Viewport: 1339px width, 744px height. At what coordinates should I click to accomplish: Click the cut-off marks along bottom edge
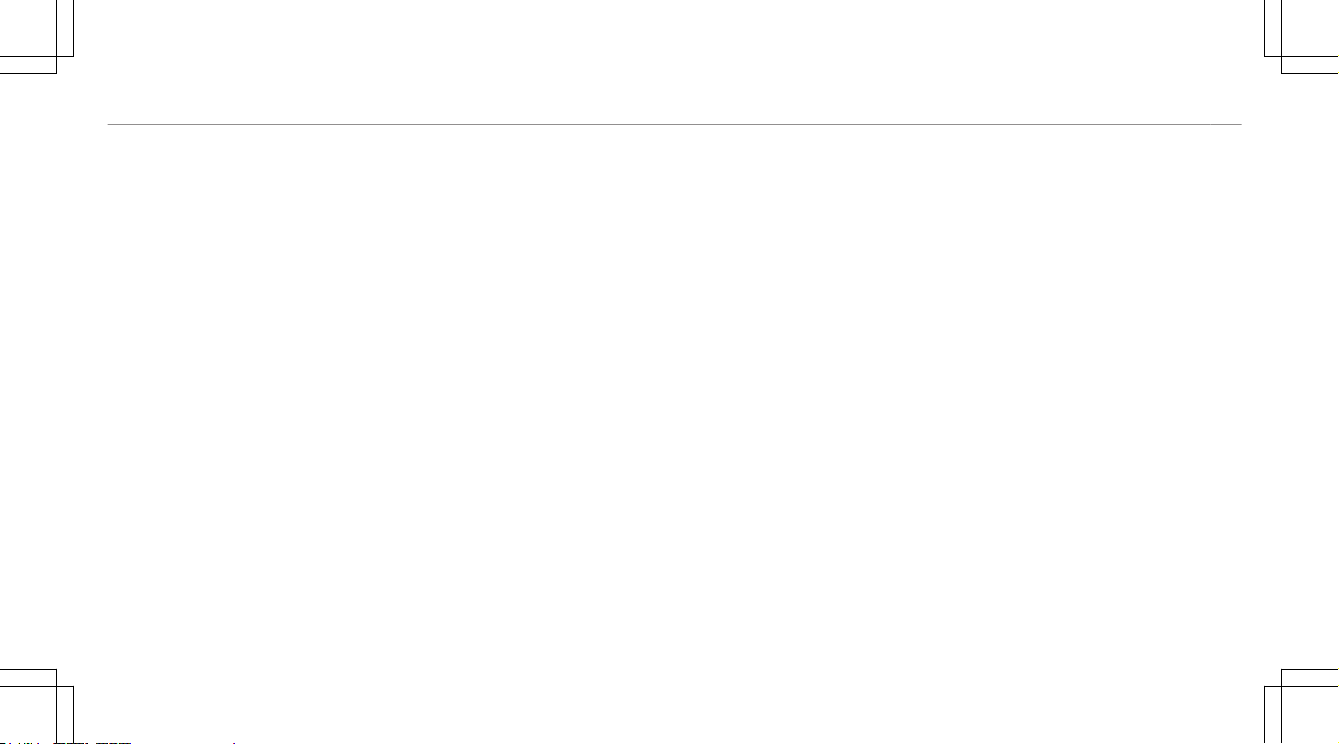click(120, 742)
